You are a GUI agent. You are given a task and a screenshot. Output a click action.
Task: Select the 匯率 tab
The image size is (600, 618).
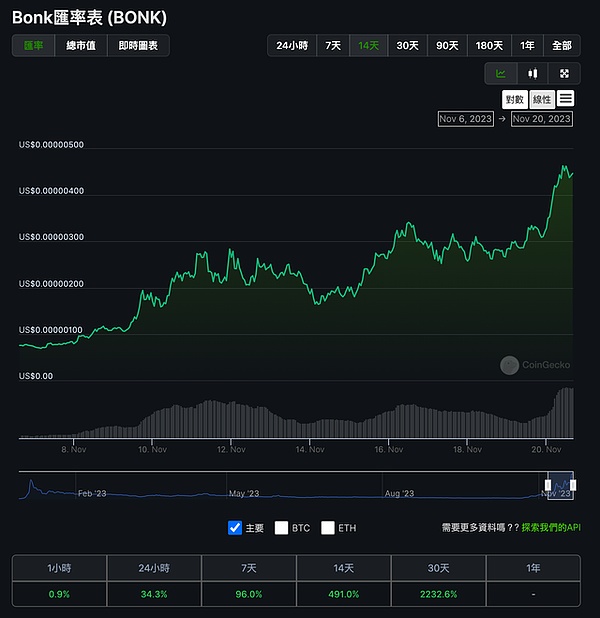(33, 46)
